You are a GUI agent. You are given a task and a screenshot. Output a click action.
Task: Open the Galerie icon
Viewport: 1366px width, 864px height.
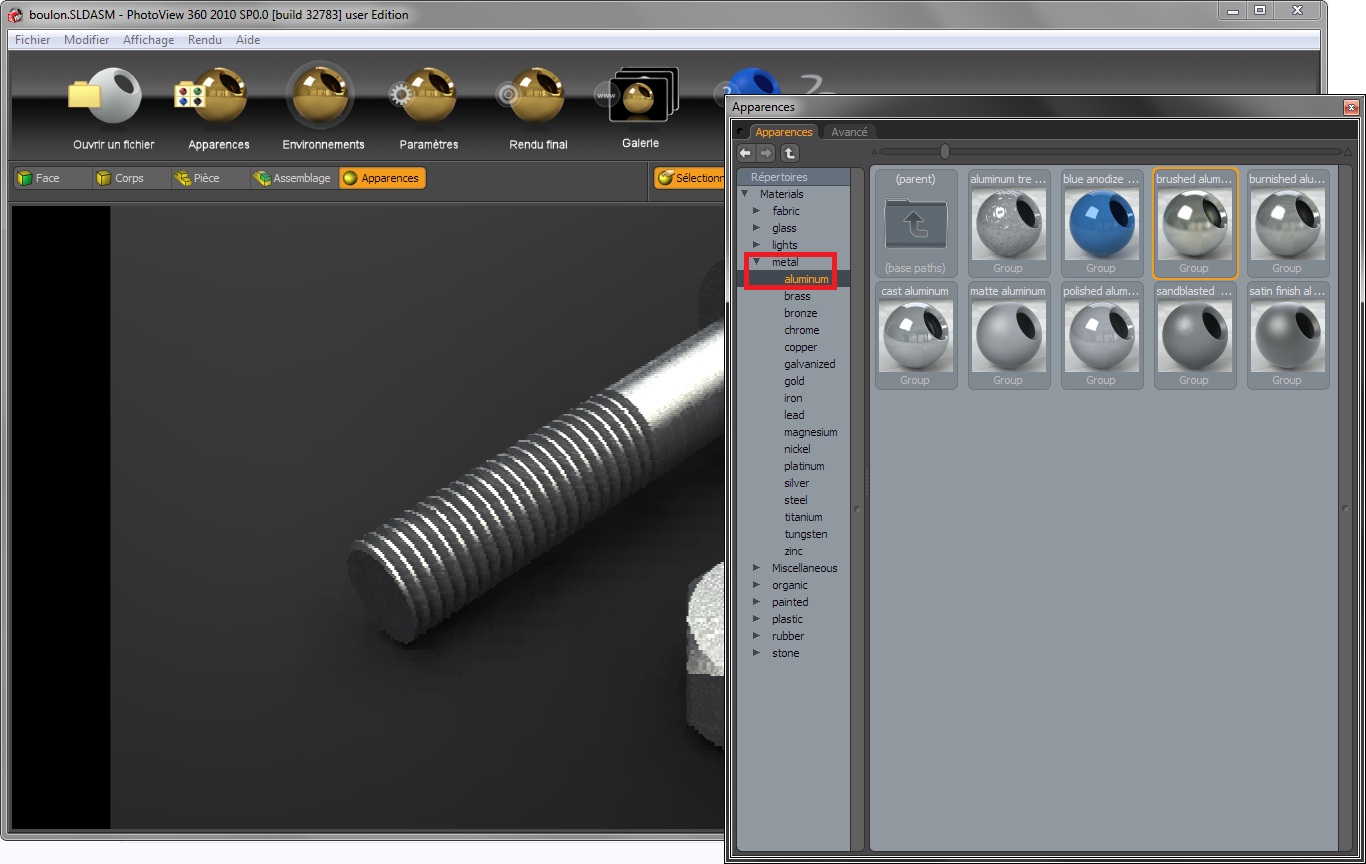point(640,97)
